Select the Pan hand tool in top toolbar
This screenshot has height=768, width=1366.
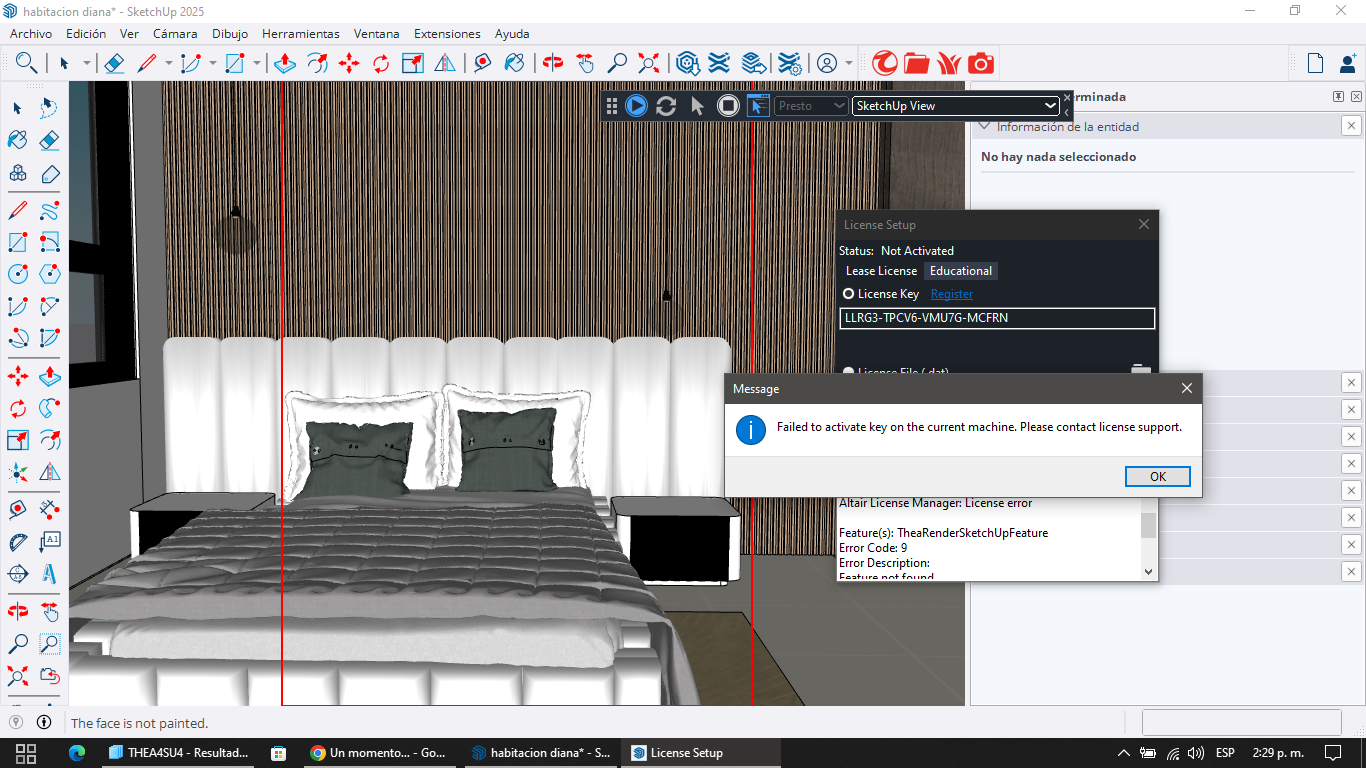coord(585,63)
